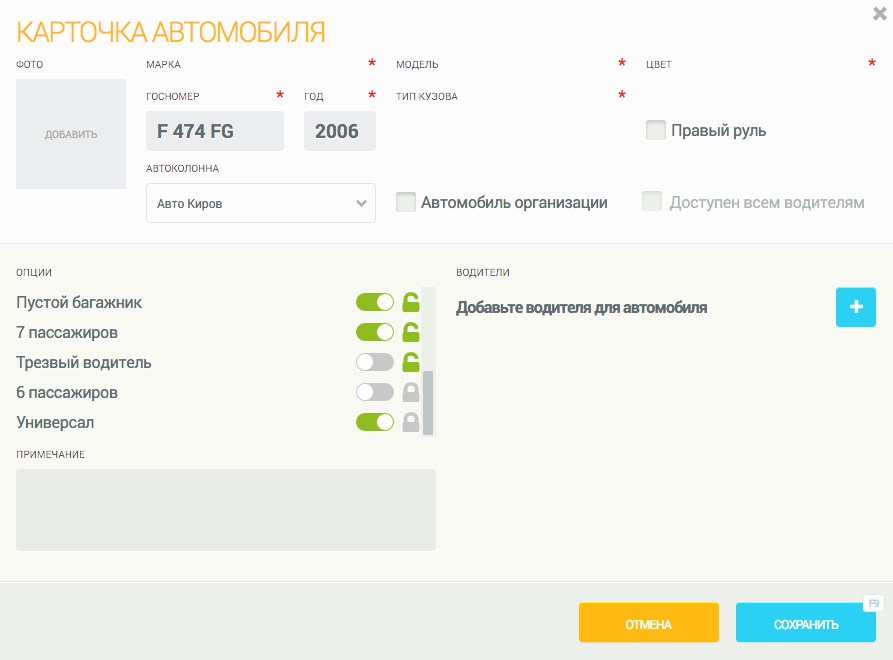The width and height of the screenshot is (893, 660).
Task: Click the lock icon beside Трезвый водитель
Action: click(x=410, y=362)
